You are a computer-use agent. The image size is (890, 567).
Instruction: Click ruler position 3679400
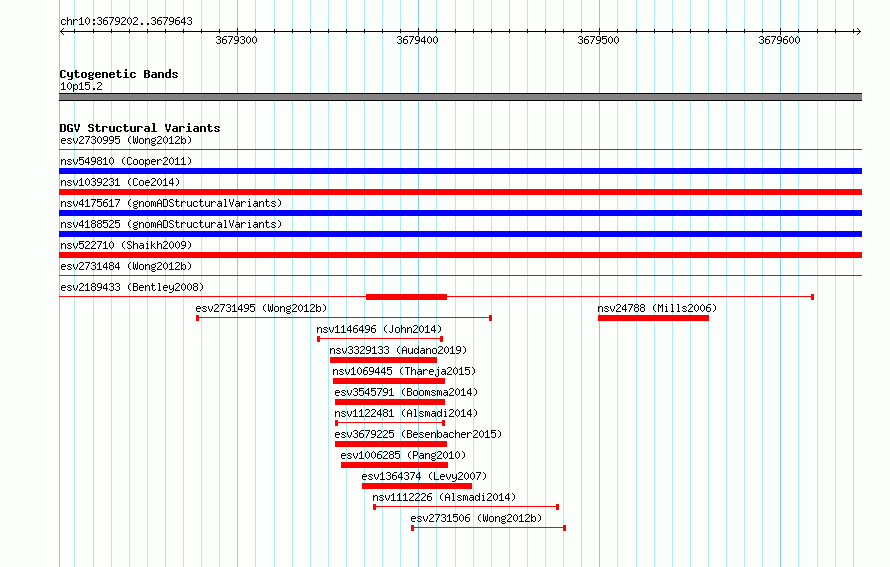(418, 40)
